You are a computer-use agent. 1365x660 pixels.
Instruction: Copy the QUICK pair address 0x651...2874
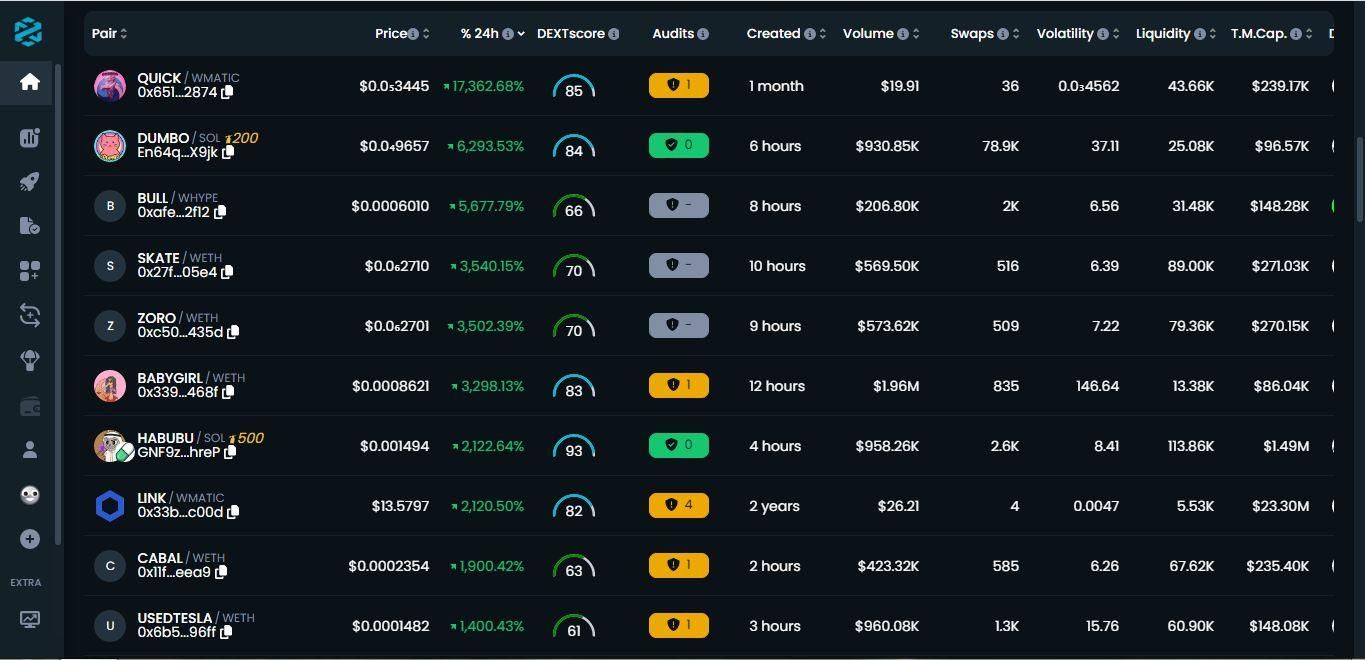pos(227,92)
